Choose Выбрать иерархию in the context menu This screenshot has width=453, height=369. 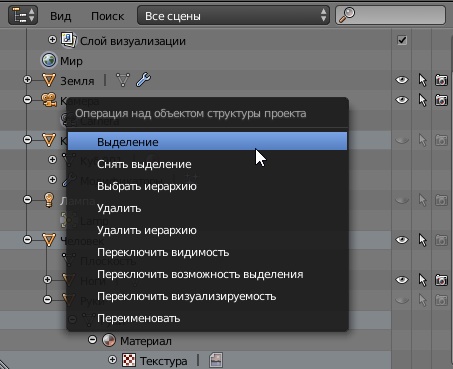click(x=207, y=186)
